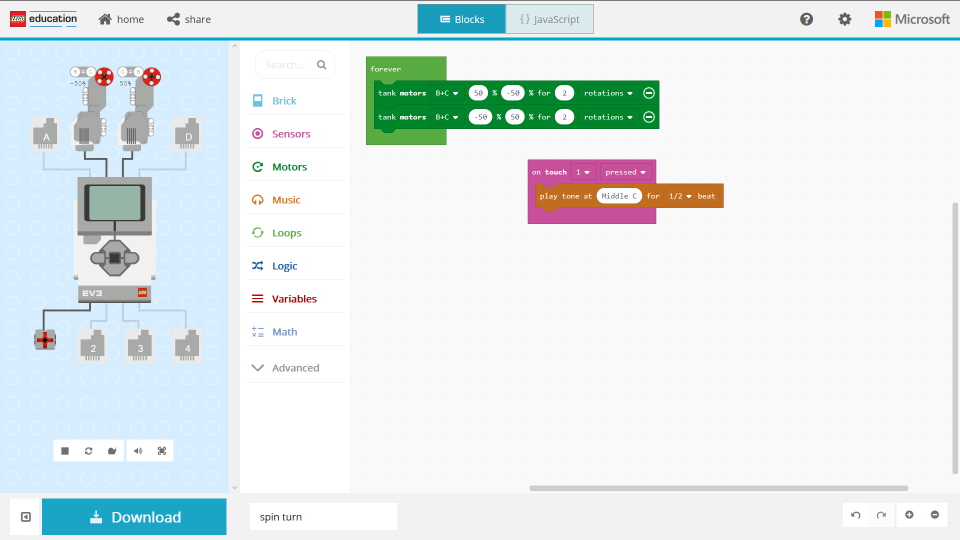The width and height of the screenshot is (960, 540).
Task: Open the help menu question icon
Action: coord(806,20)
